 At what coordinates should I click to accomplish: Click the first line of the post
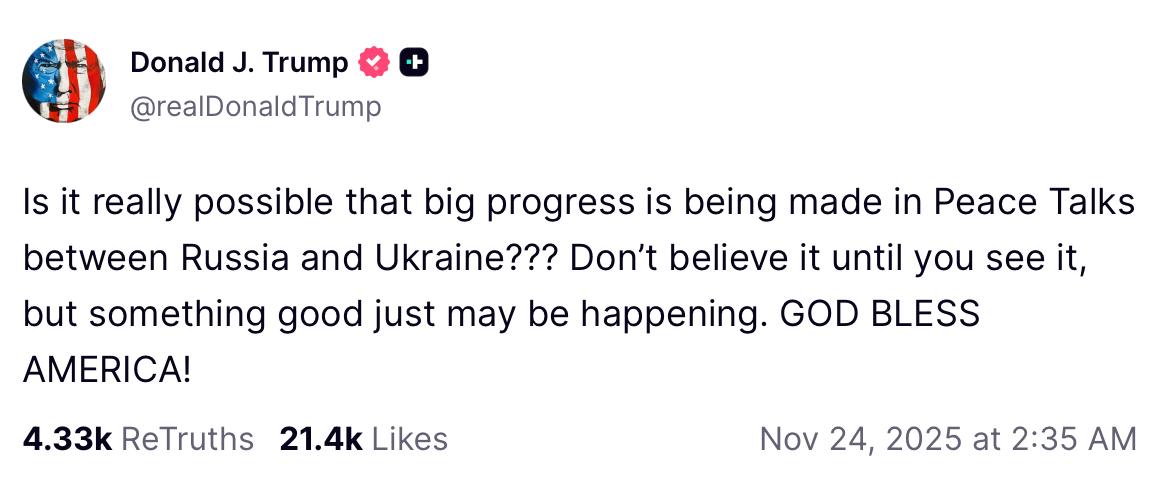578,204
